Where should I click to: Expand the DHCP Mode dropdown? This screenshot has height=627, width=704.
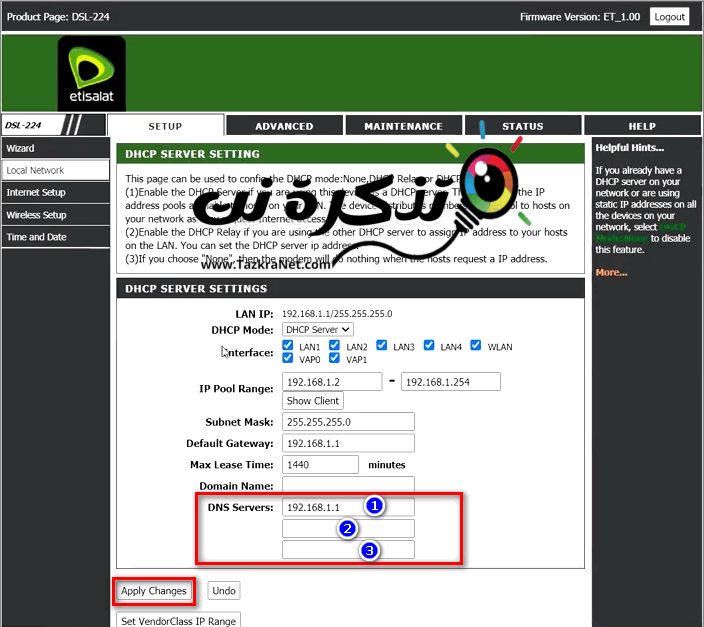[317, 329]
